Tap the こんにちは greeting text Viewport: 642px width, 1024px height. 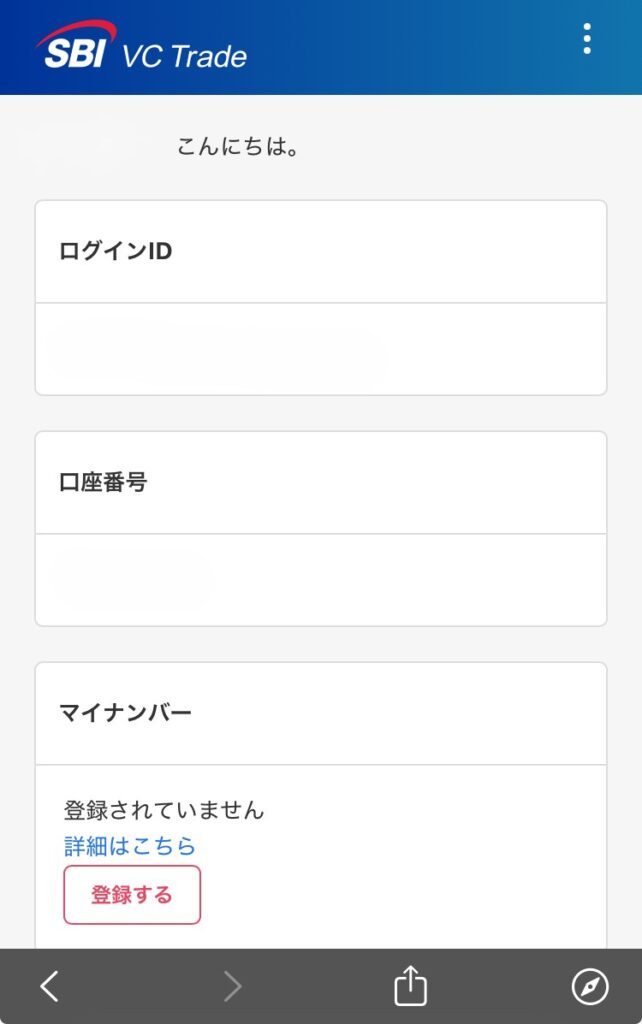click(x=239, y=147)
